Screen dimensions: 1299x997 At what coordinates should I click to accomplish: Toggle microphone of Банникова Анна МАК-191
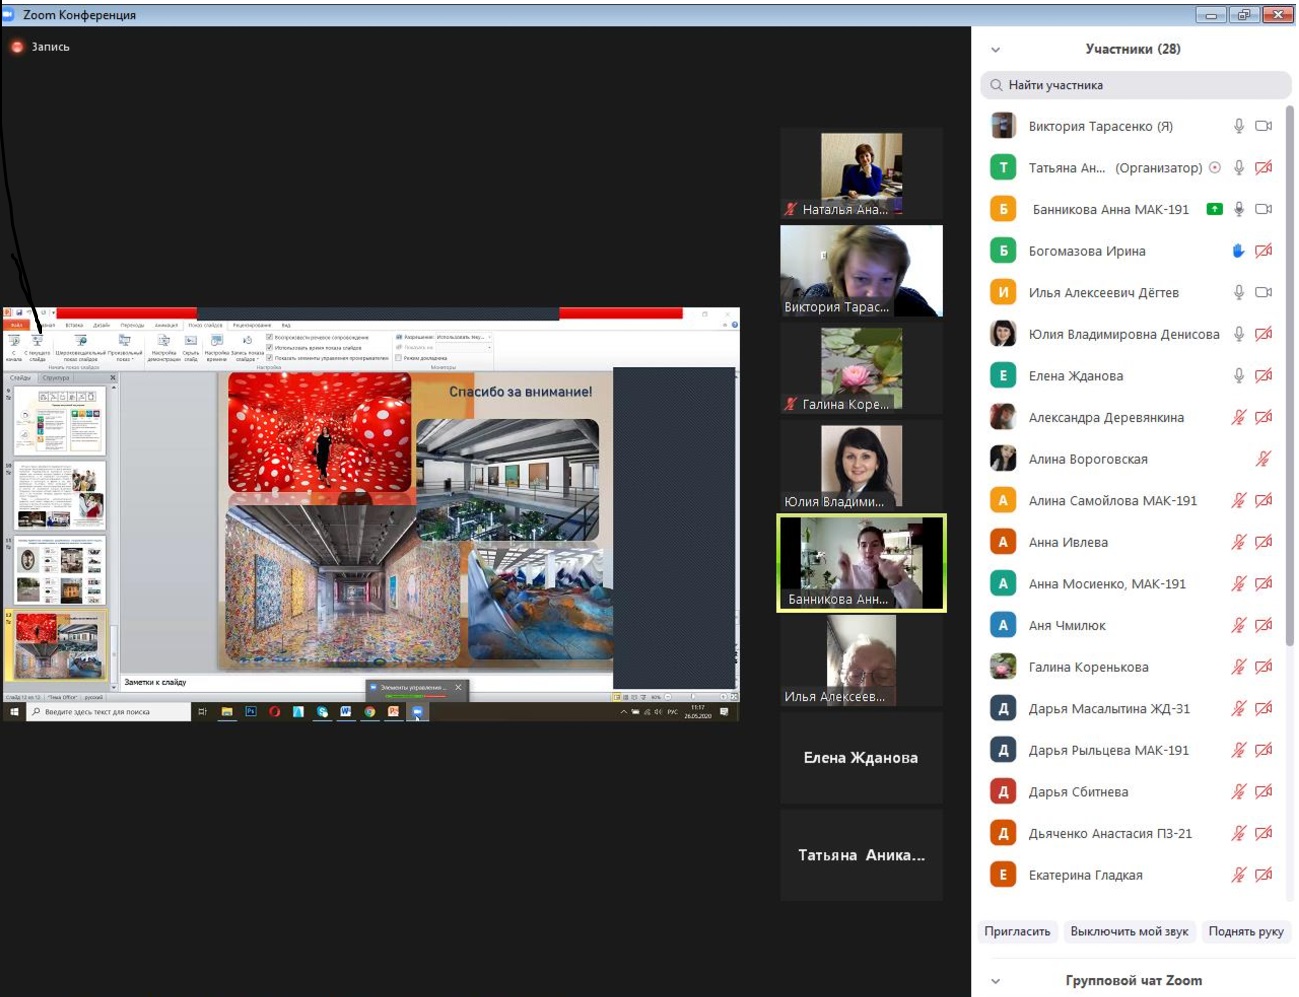point(1238,209)
